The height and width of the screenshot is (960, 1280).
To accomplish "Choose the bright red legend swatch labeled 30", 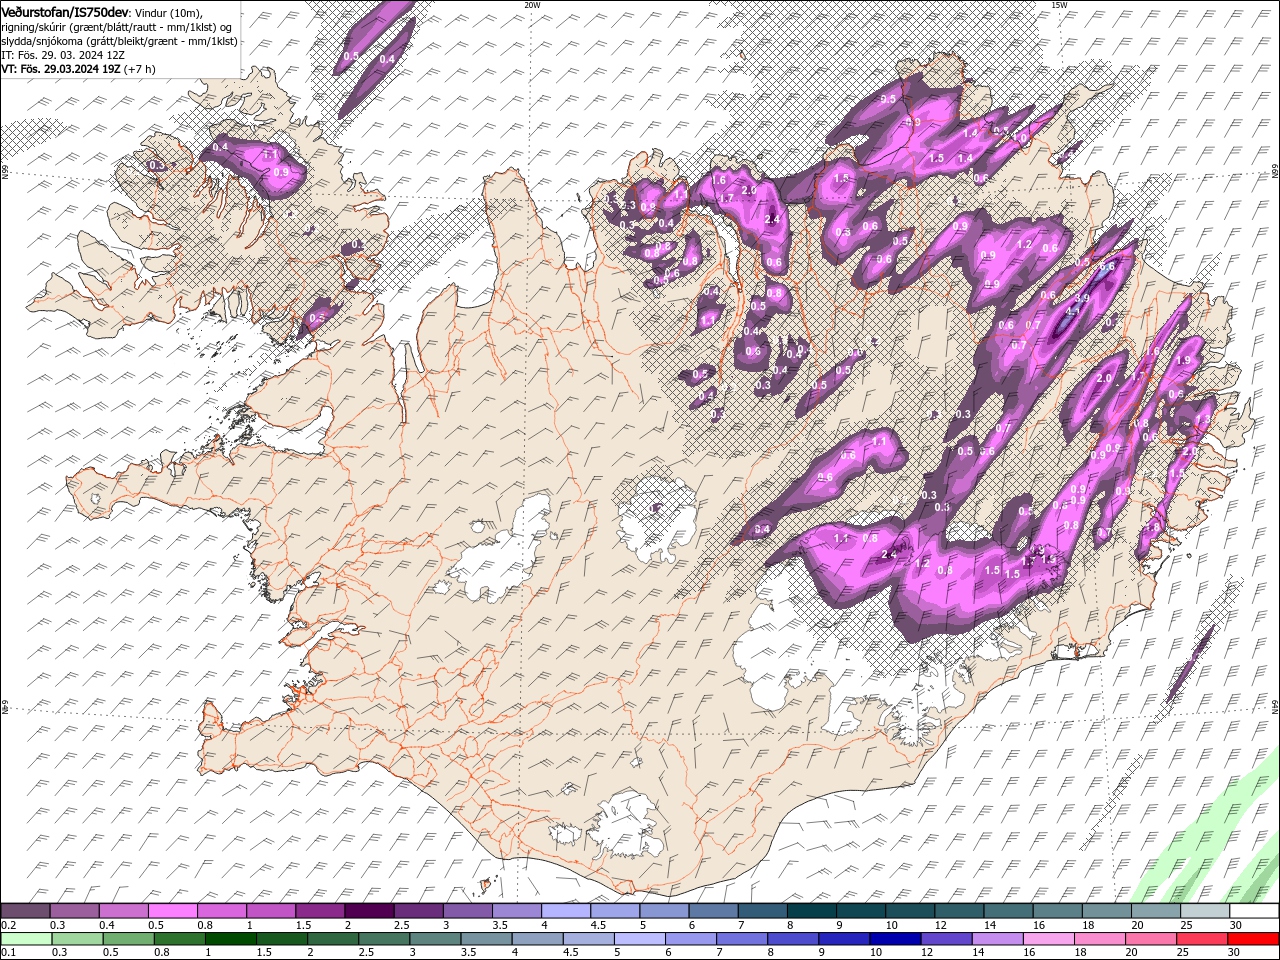I will (x=1253, y=939).
